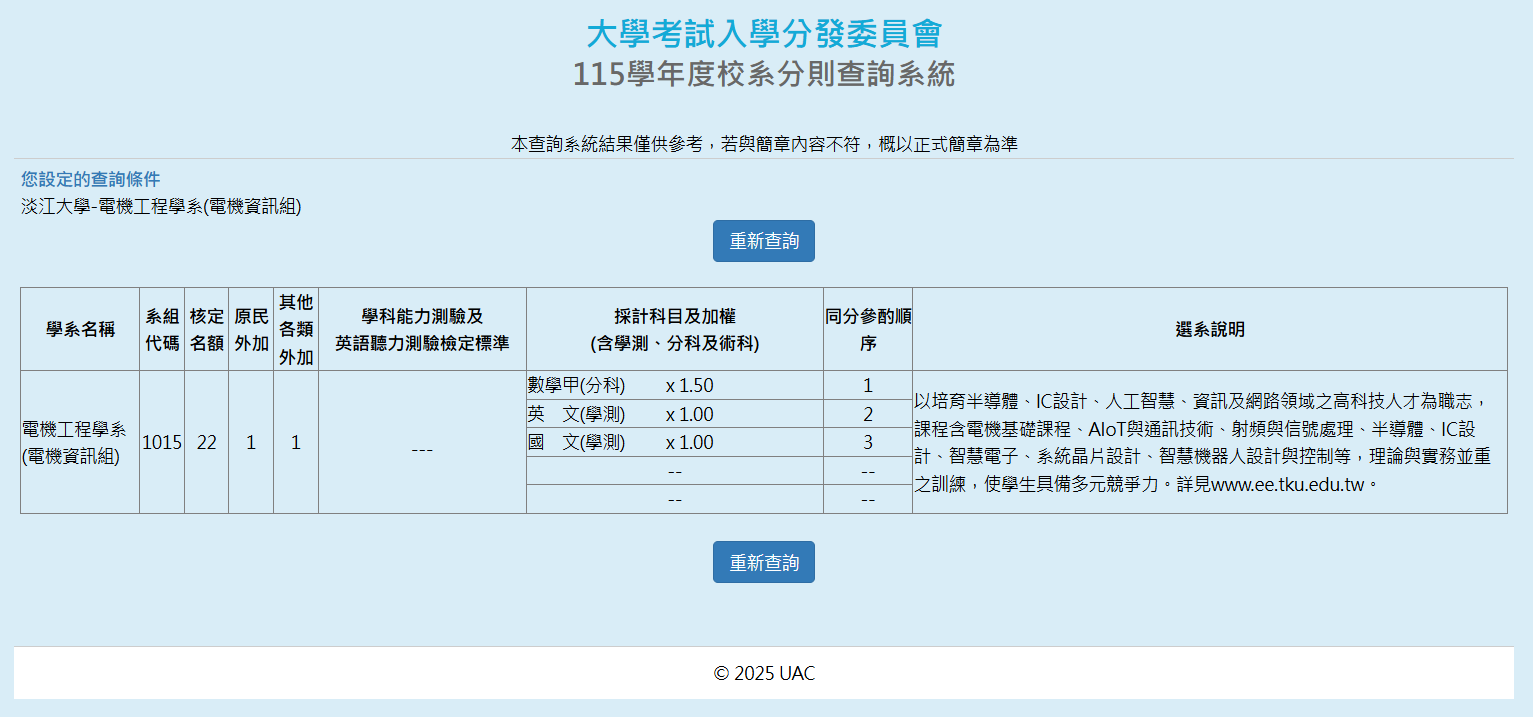Click the 大學考試入學分發委員會 page title
Screen dimensions: 1533x717
click(x=764, y=33)
